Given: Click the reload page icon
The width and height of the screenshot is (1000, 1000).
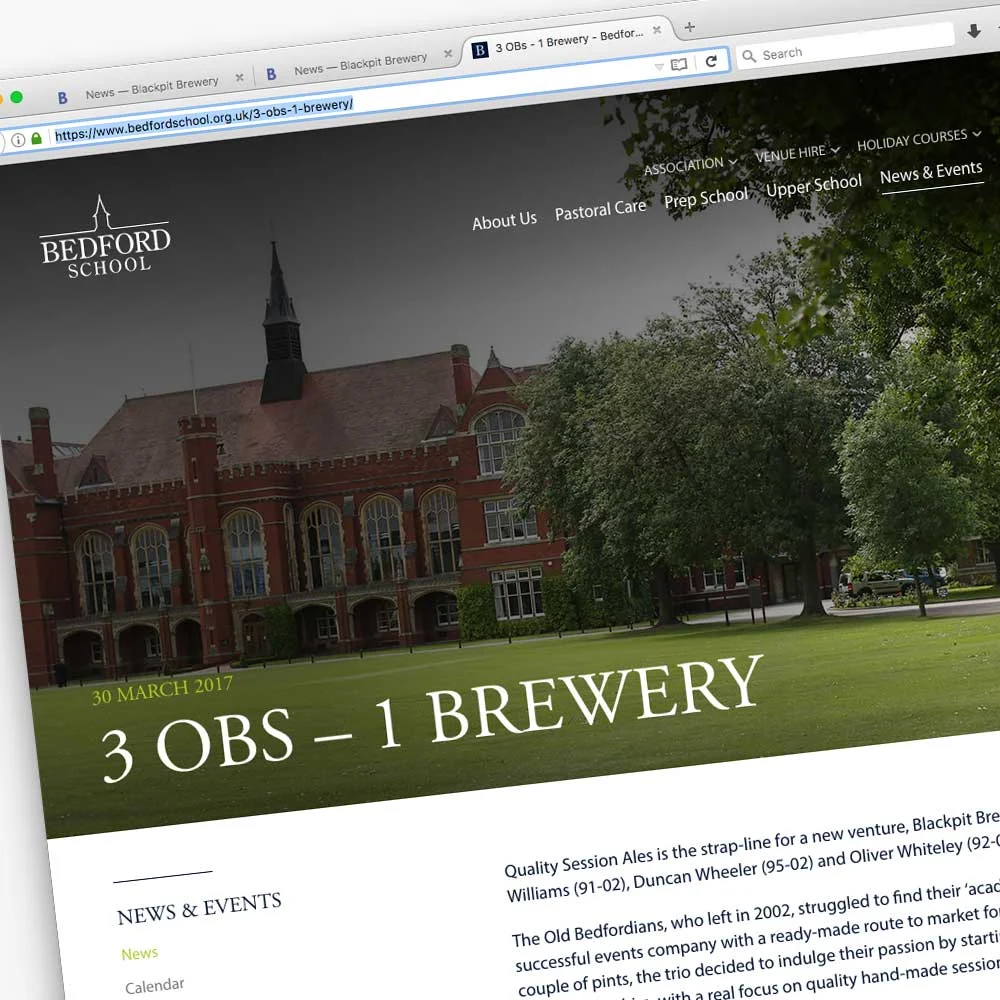Looking at the screenshot, I should [711, 61].
